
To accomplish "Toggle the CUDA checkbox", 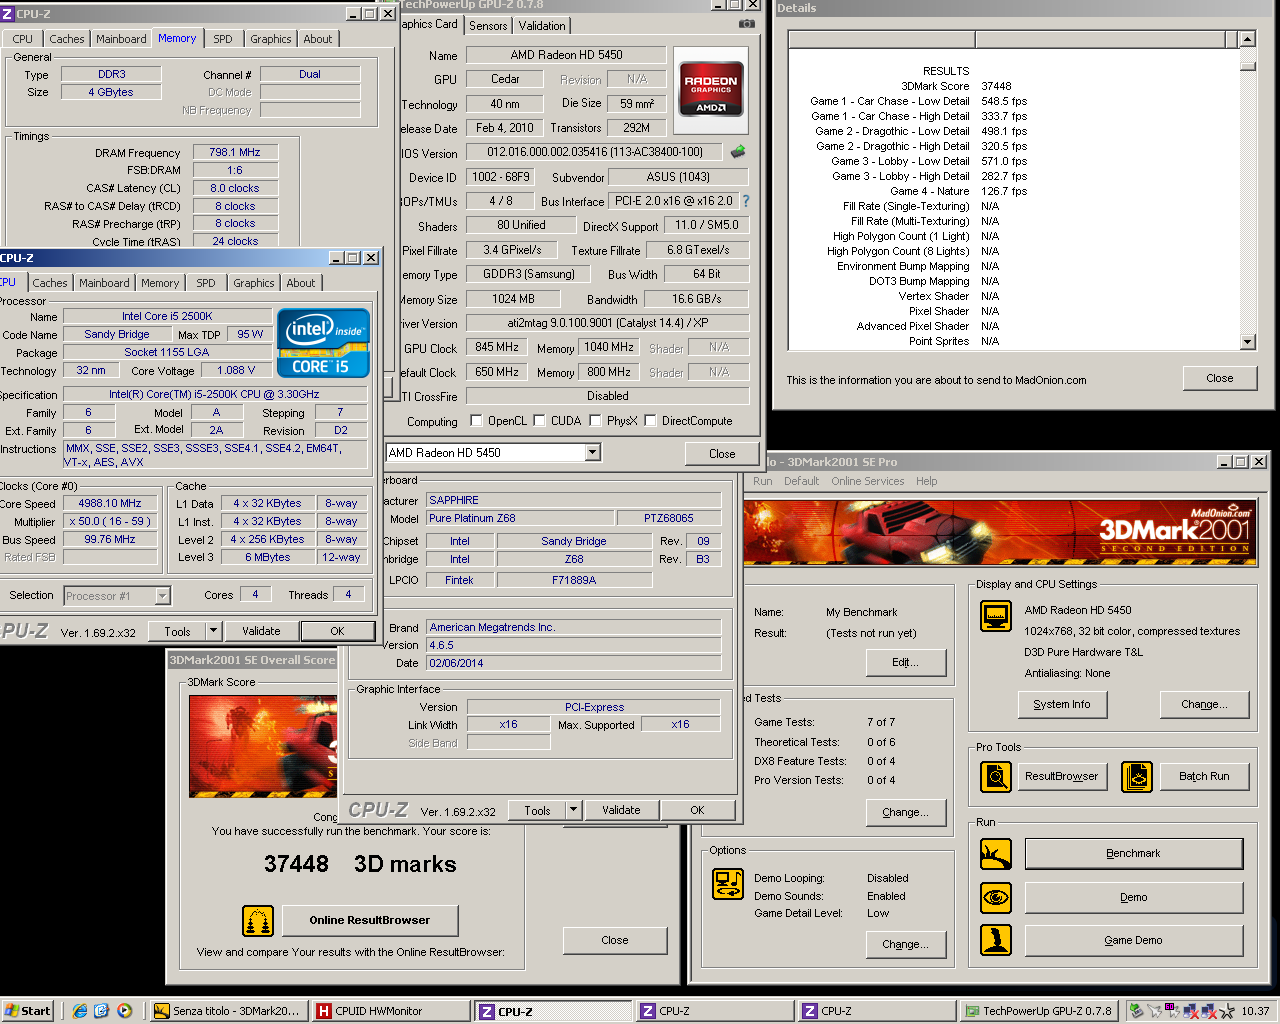I will click(539, 421).
